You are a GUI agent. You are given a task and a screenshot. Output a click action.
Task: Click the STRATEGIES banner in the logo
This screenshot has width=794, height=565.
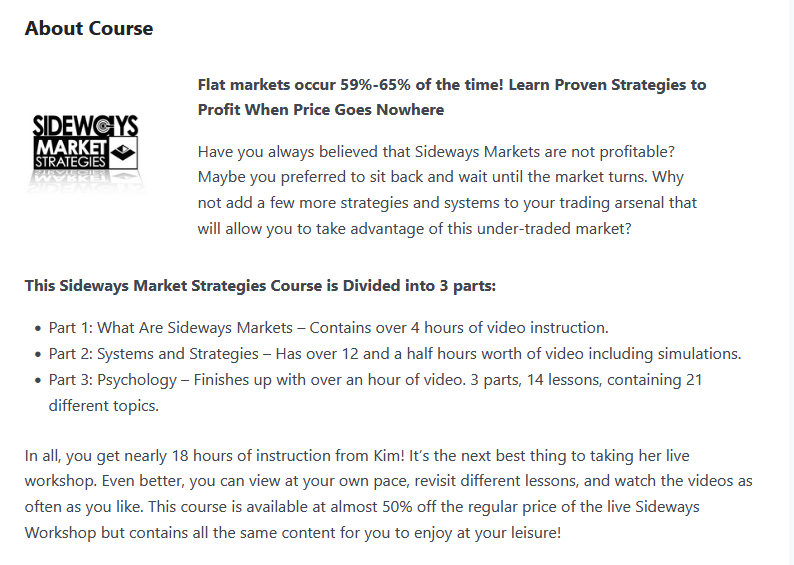click(70, 161)
